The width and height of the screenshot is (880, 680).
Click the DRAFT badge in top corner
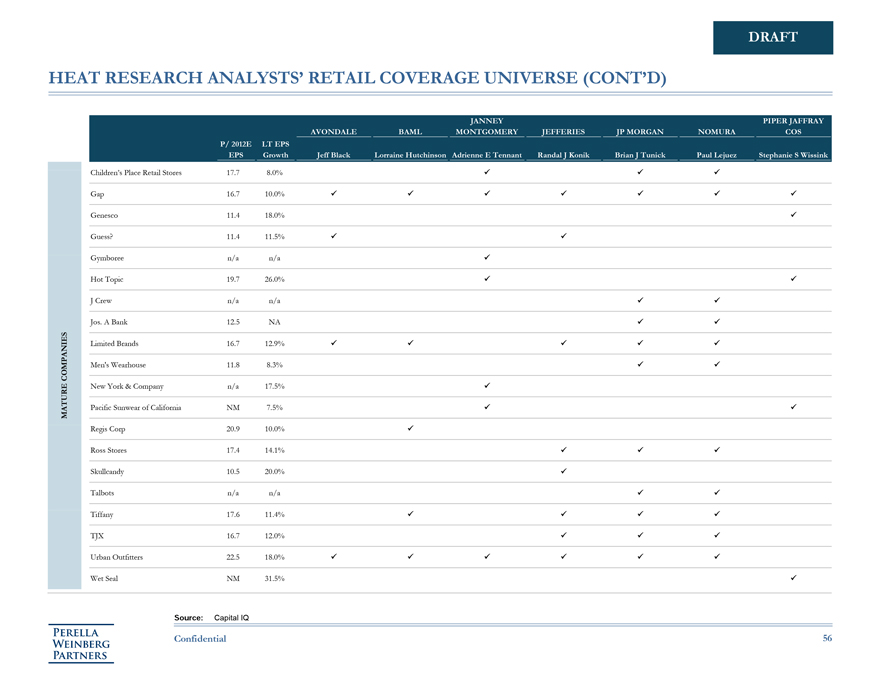(773, 37)
